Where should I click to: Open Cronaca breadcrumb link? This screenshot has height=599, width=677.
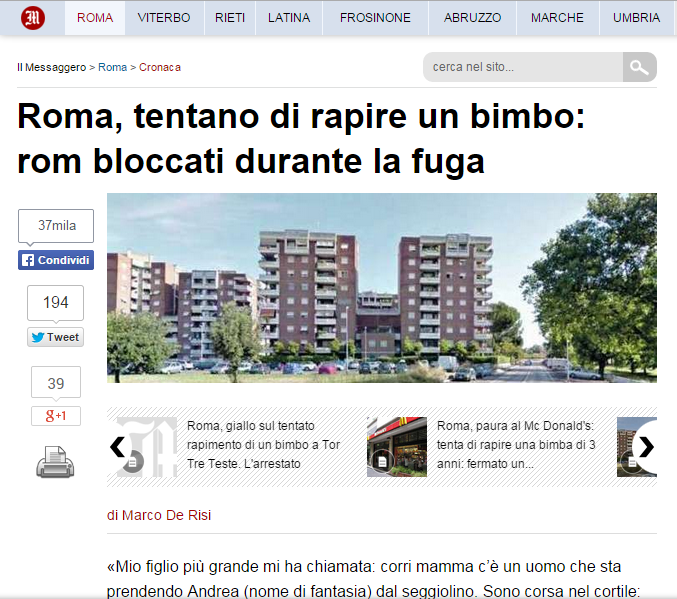coord(160,67)
